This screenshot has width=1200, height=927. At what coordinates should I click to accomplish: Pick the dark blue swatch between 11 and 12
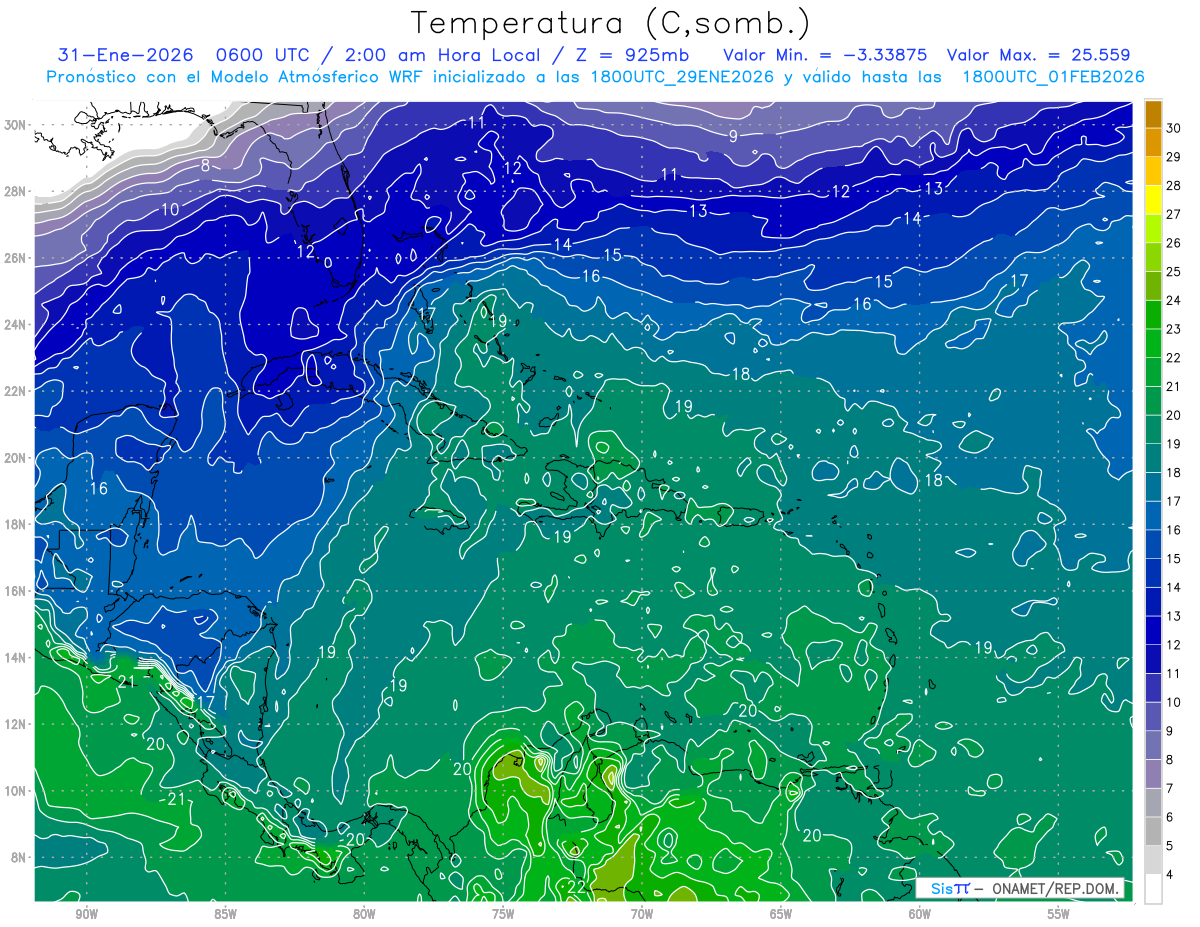[x=1153, y=660]
